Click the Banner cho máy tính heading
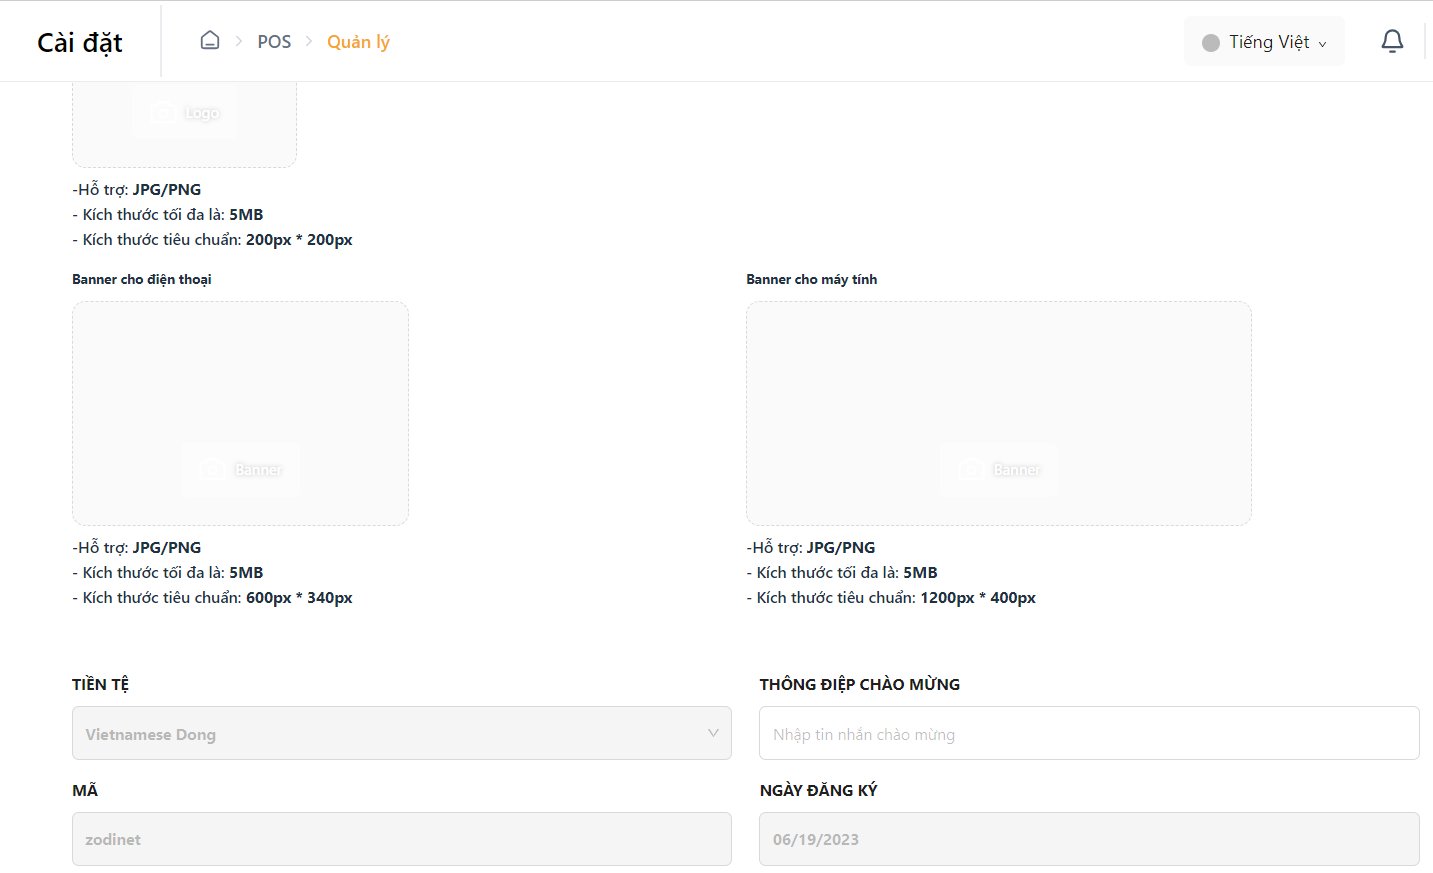 (x=811, y=279)
